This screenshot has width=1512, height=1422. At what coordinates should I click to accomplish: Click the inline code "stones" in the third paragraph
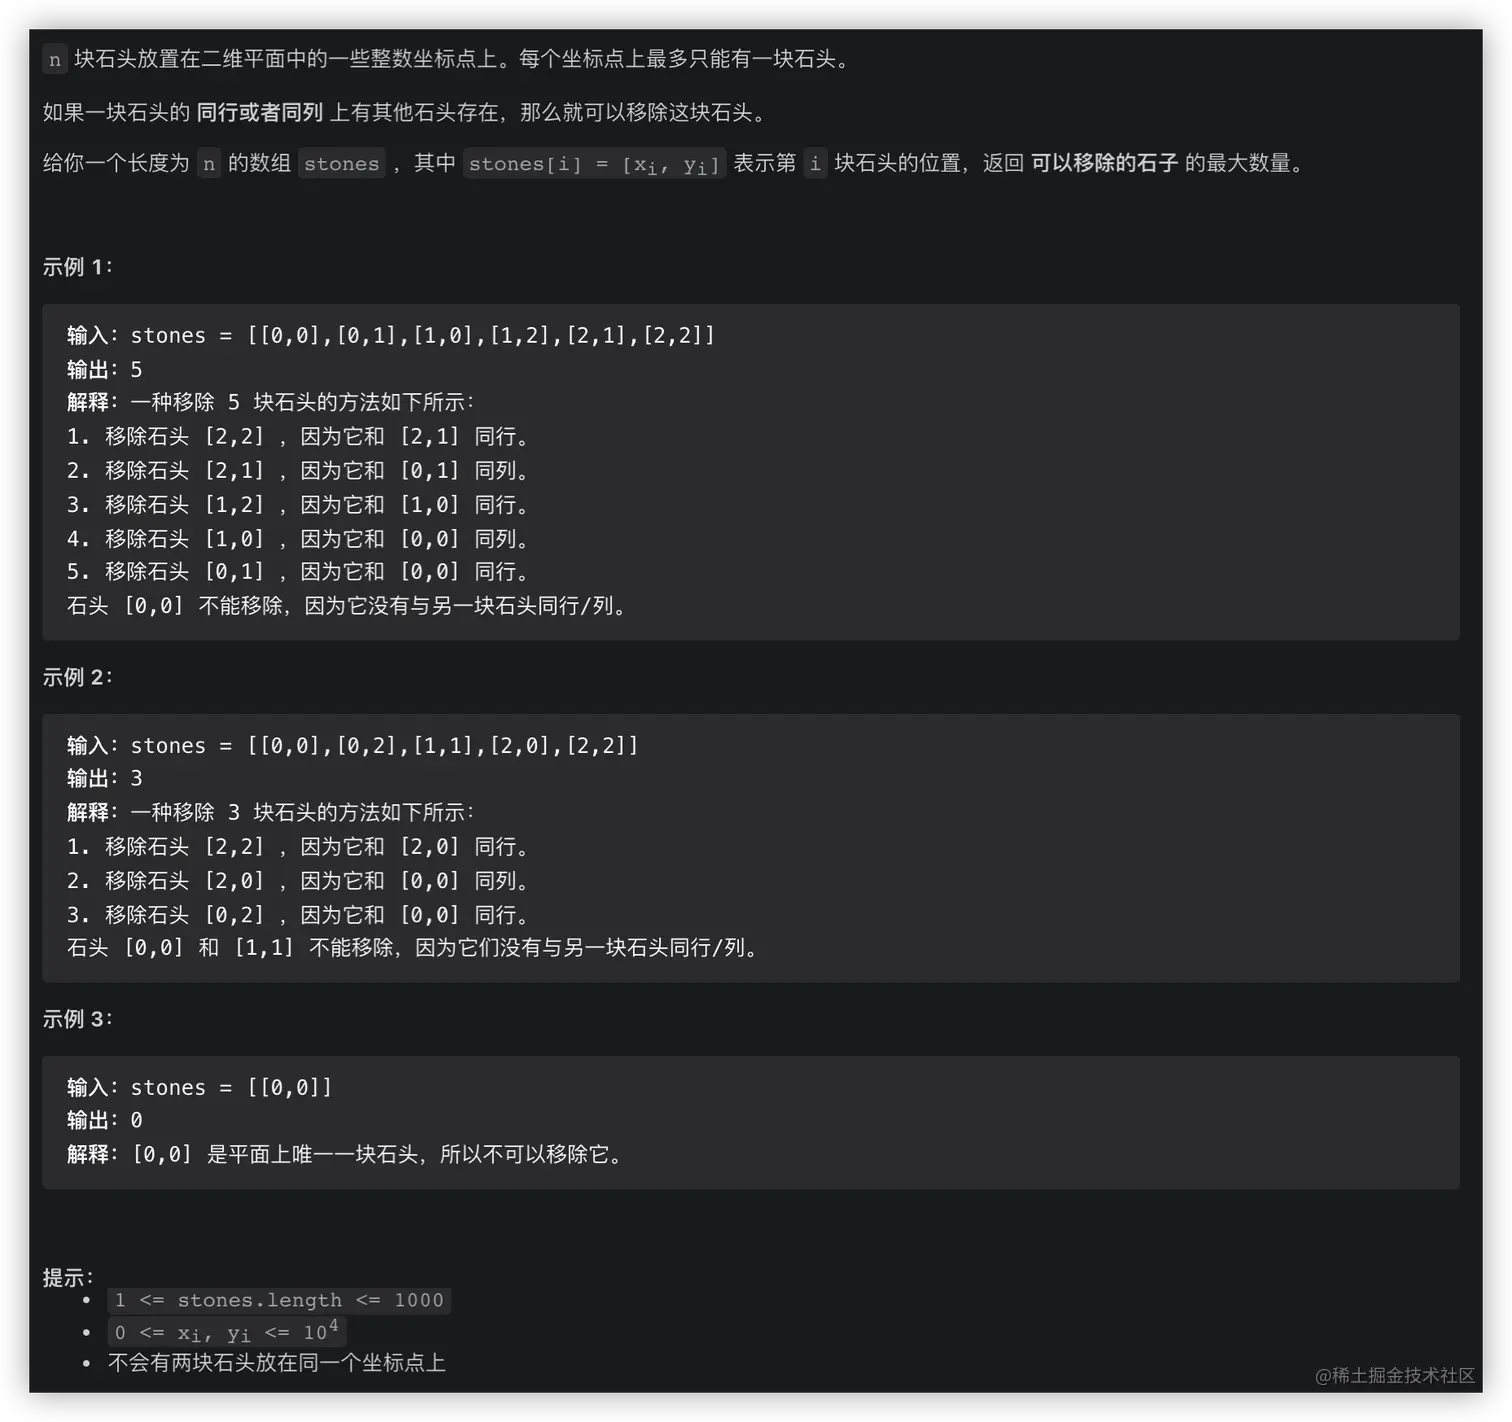coord(341,164)
